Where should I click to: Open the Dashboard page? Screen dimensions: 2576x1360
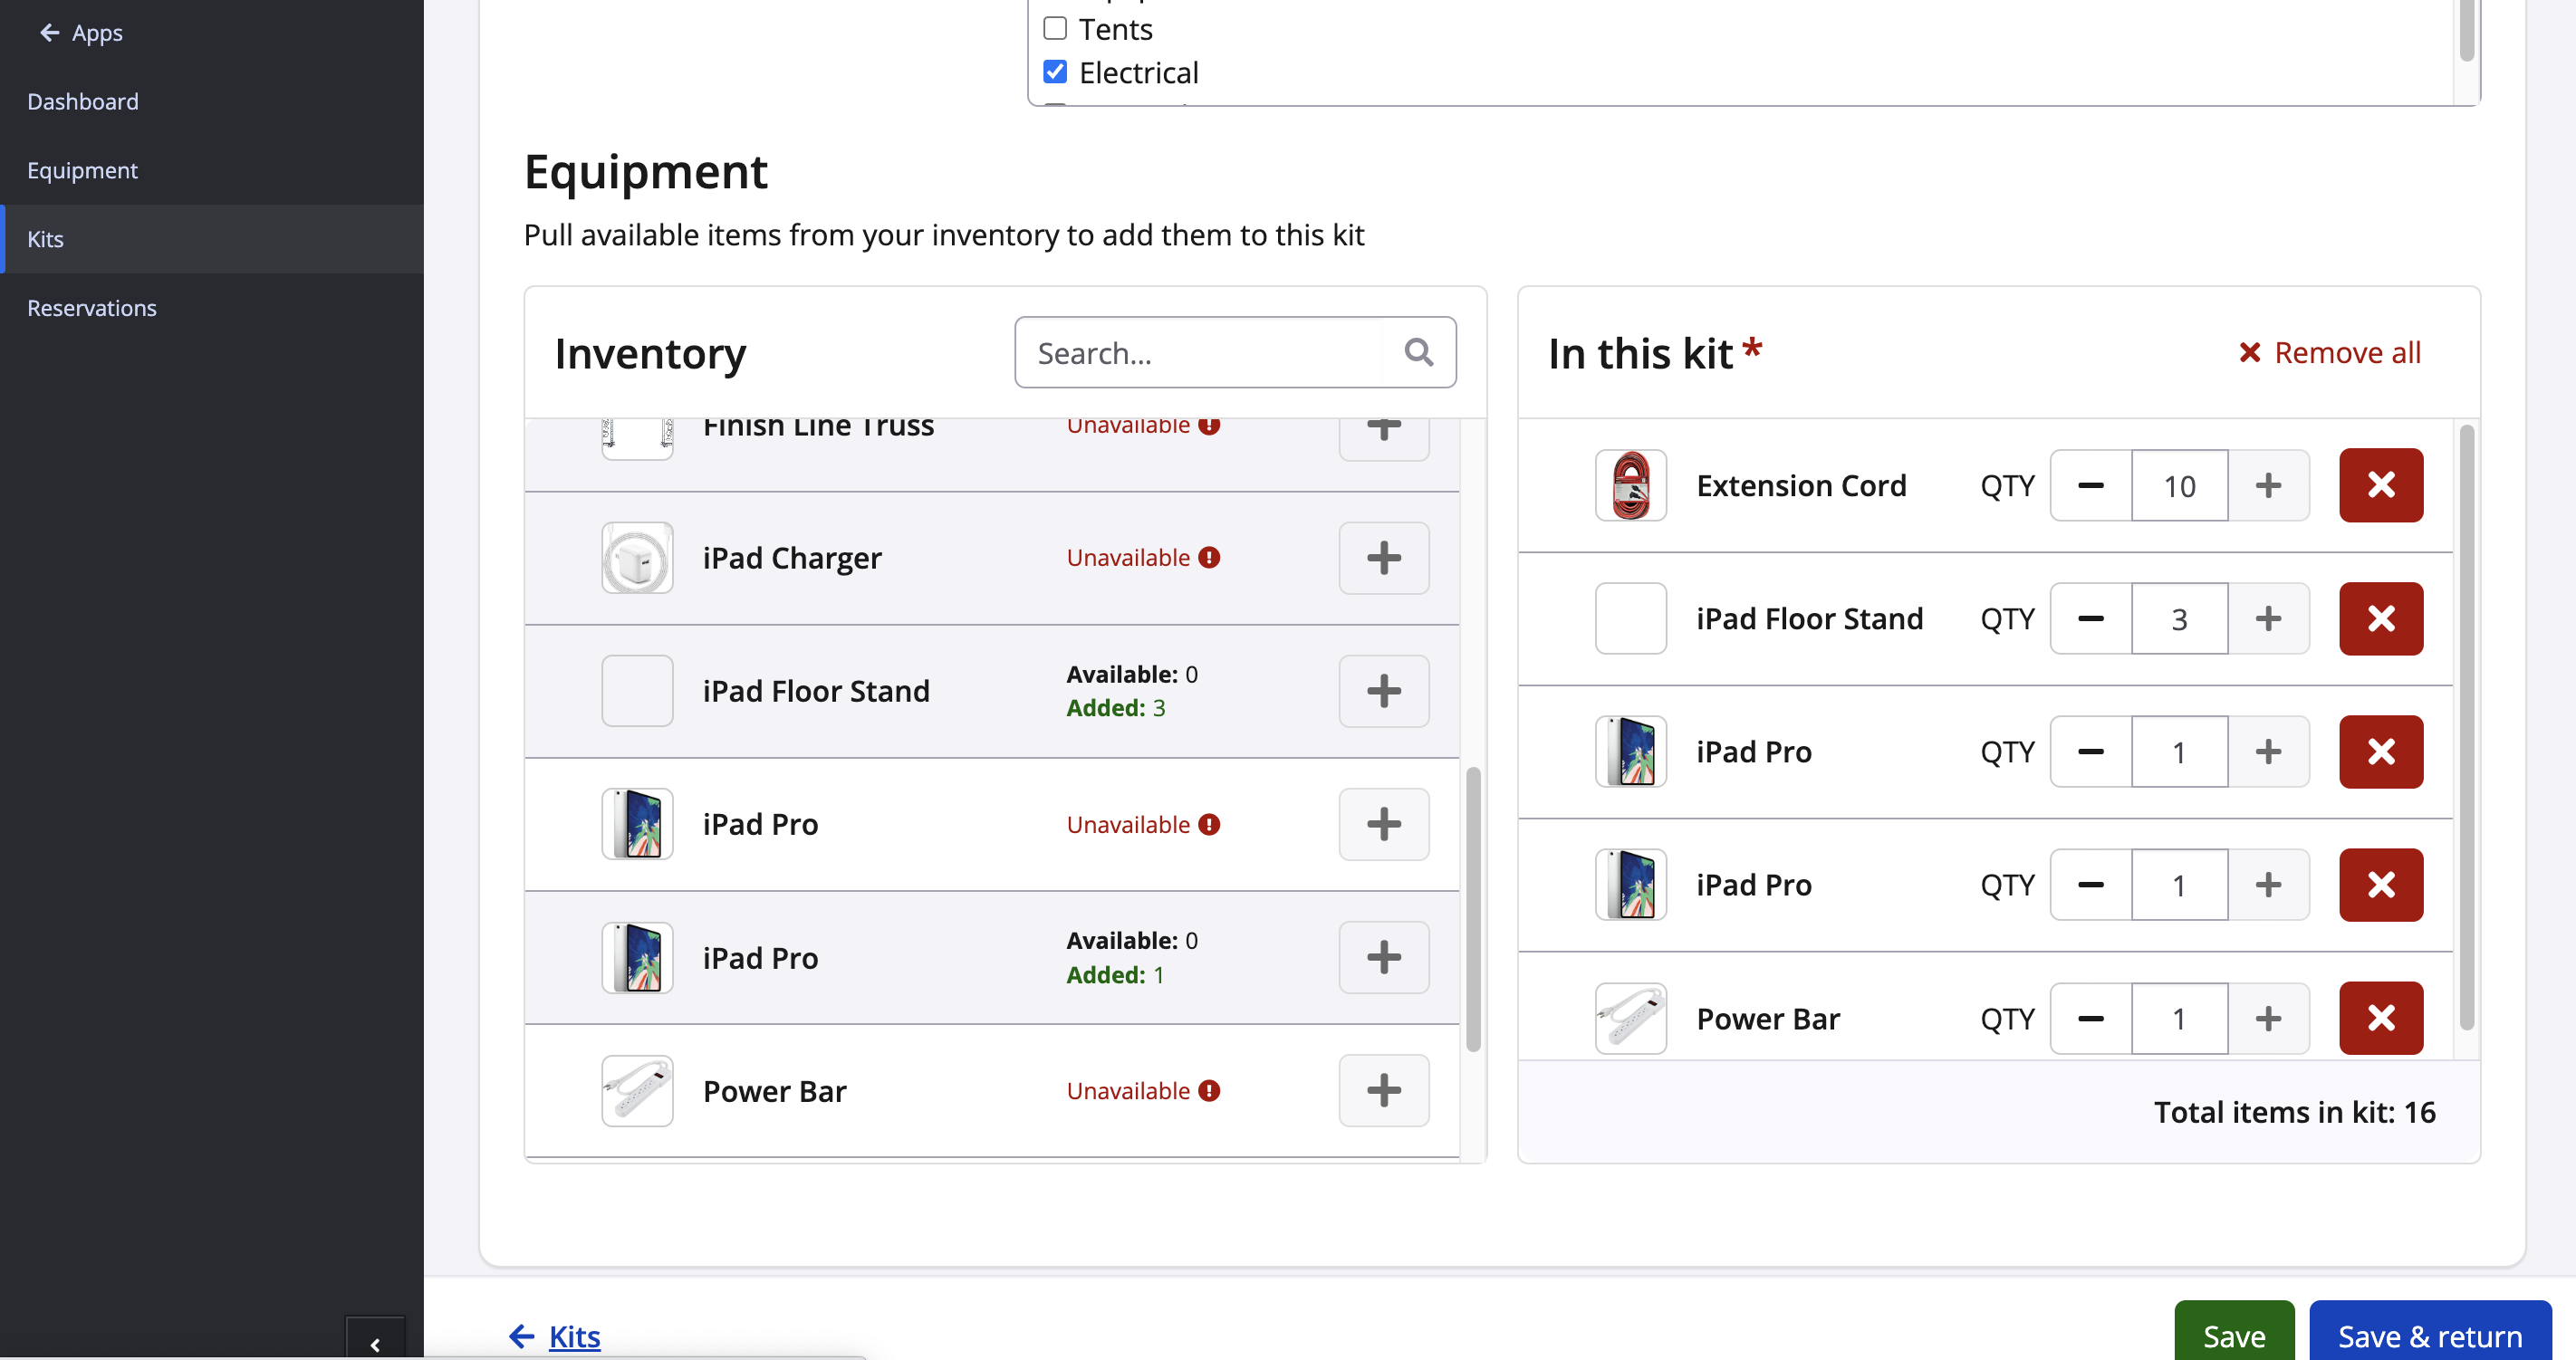[83, 101]
